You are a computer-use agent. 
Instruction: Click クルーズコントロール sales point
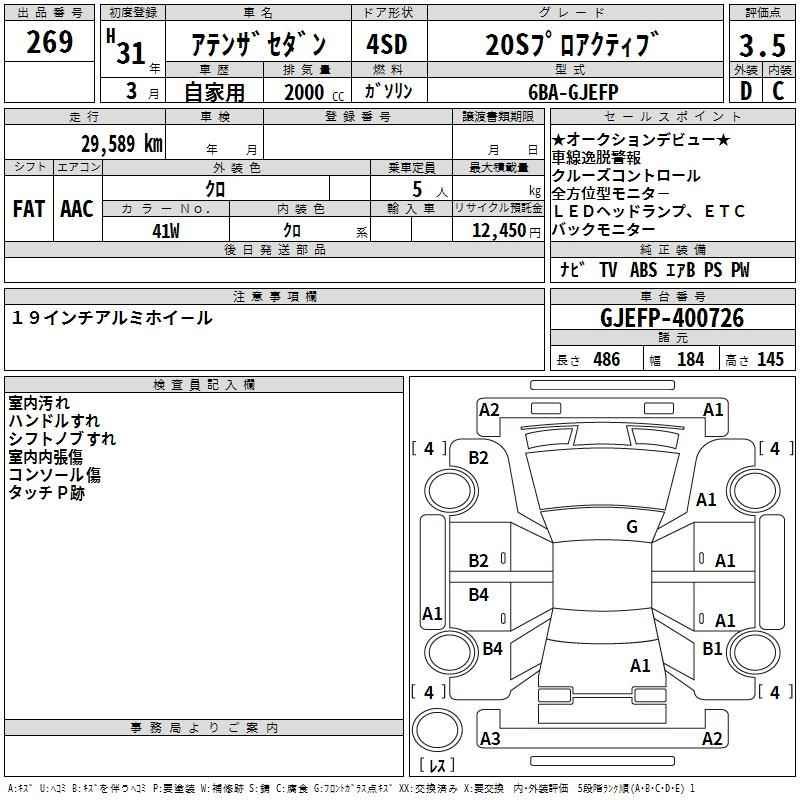(626, 176)
